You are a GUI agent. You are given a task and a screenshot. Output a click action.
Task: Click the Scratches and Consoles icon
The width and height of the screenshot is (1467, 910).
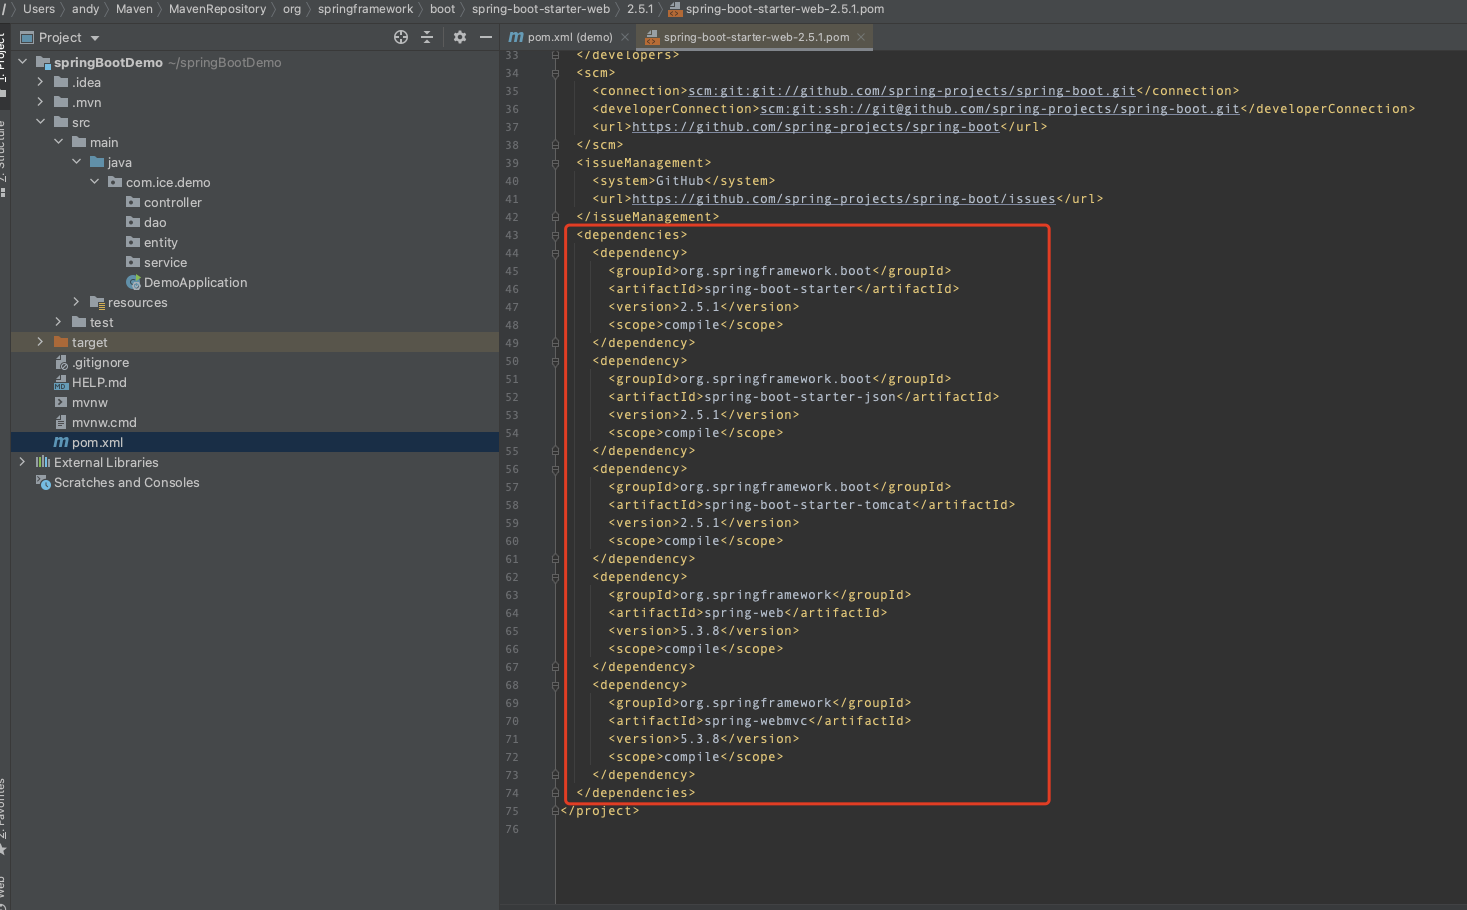[43, 482]
